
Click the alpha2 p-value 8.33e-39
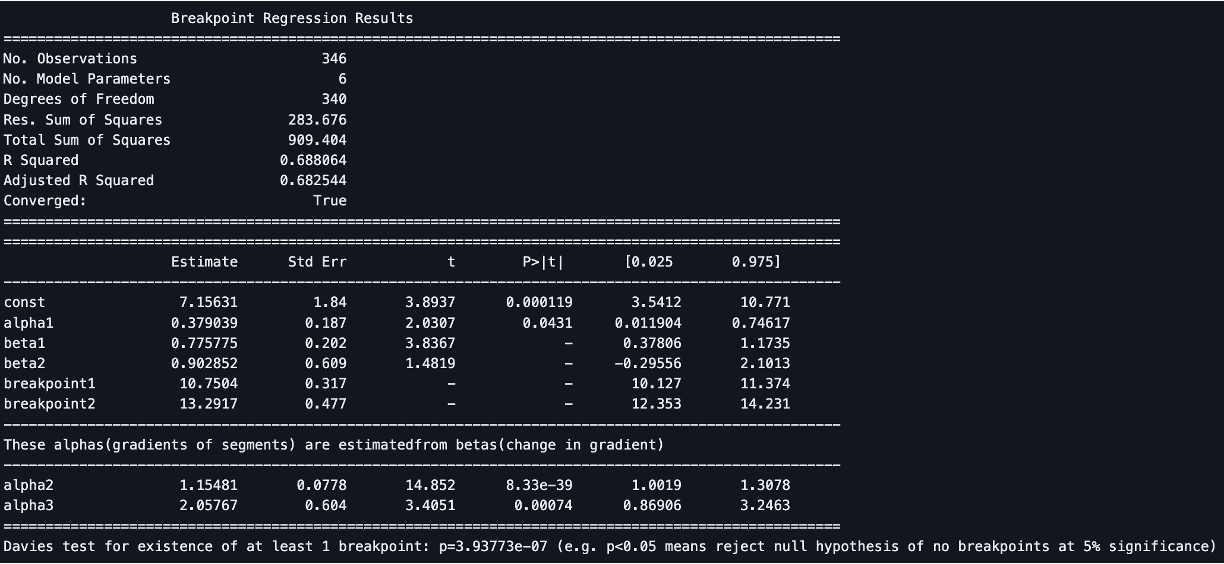point(539,485)
